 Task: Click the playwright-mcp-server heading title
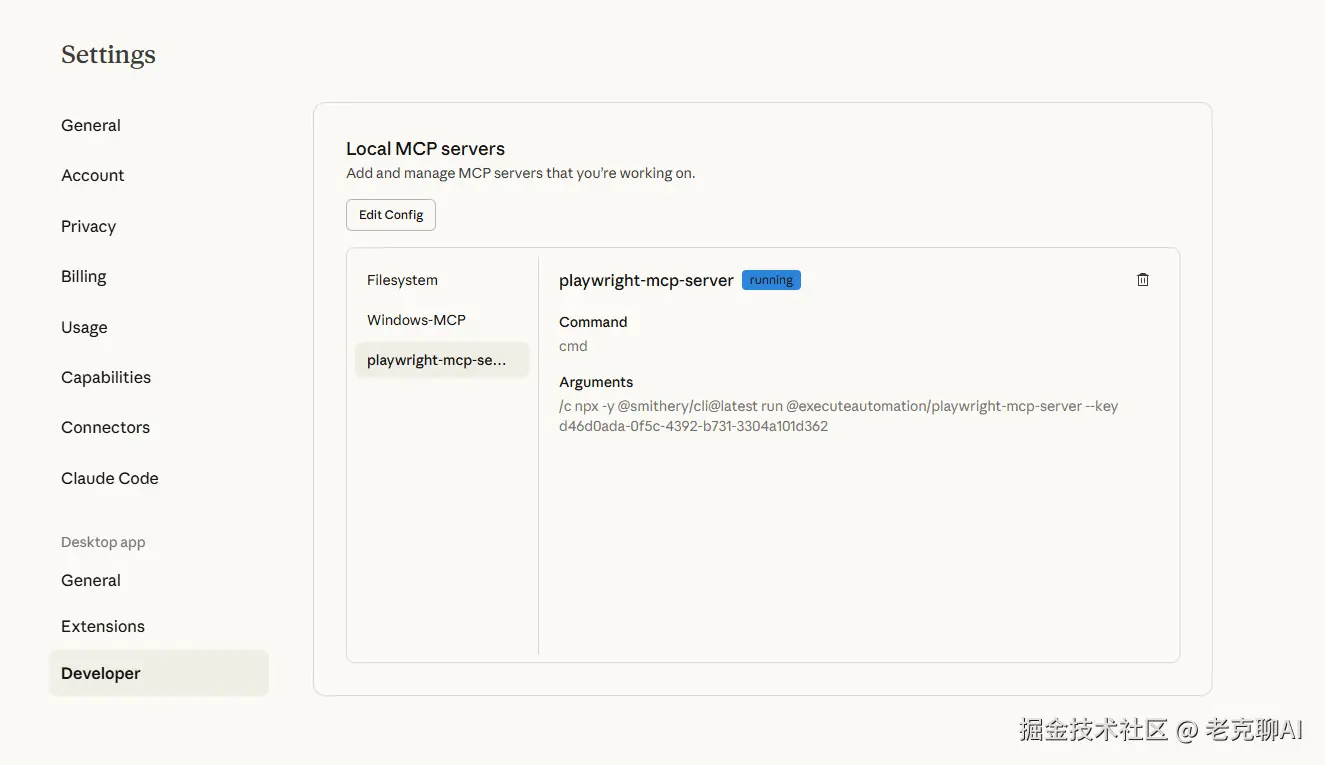tap(646, 280)
